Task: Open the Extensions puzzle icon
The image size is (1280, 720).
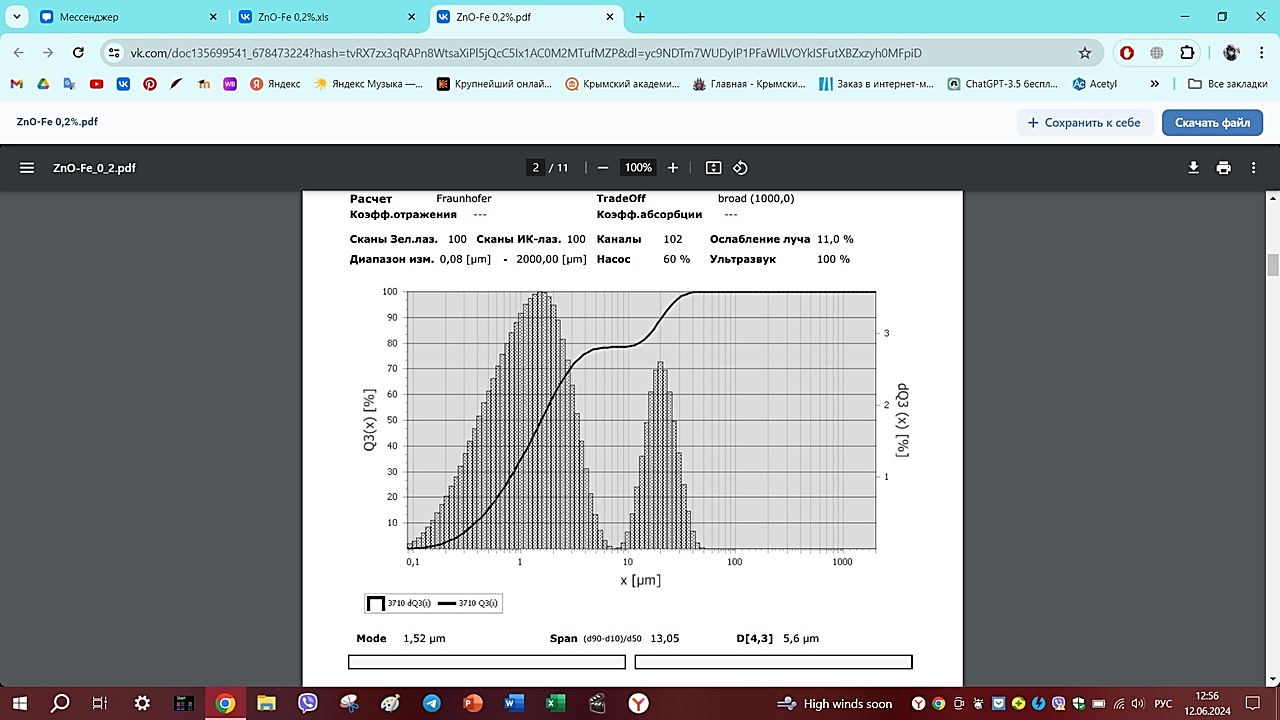Action: click(1188, 53)
